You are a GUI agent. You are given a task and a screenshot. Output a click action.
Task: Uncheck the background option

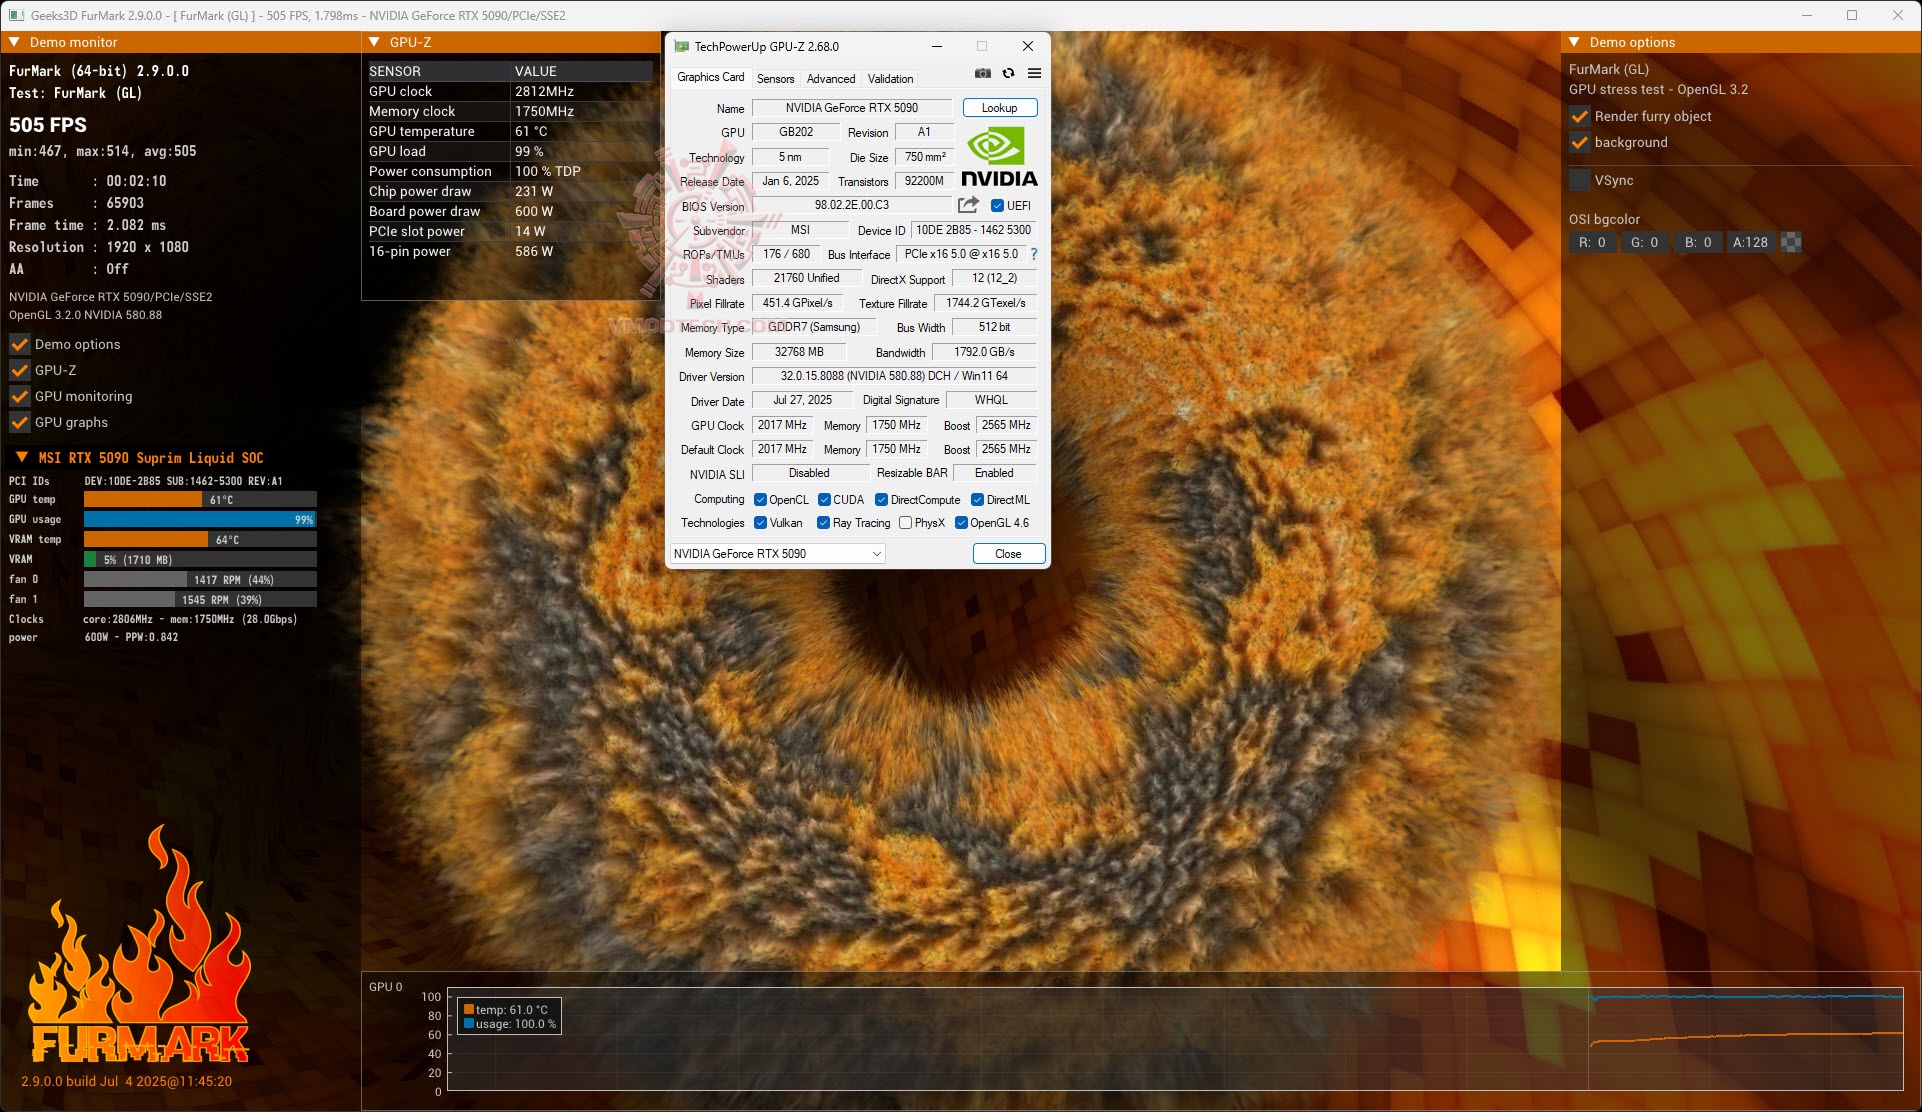(x=1580, y=143)
